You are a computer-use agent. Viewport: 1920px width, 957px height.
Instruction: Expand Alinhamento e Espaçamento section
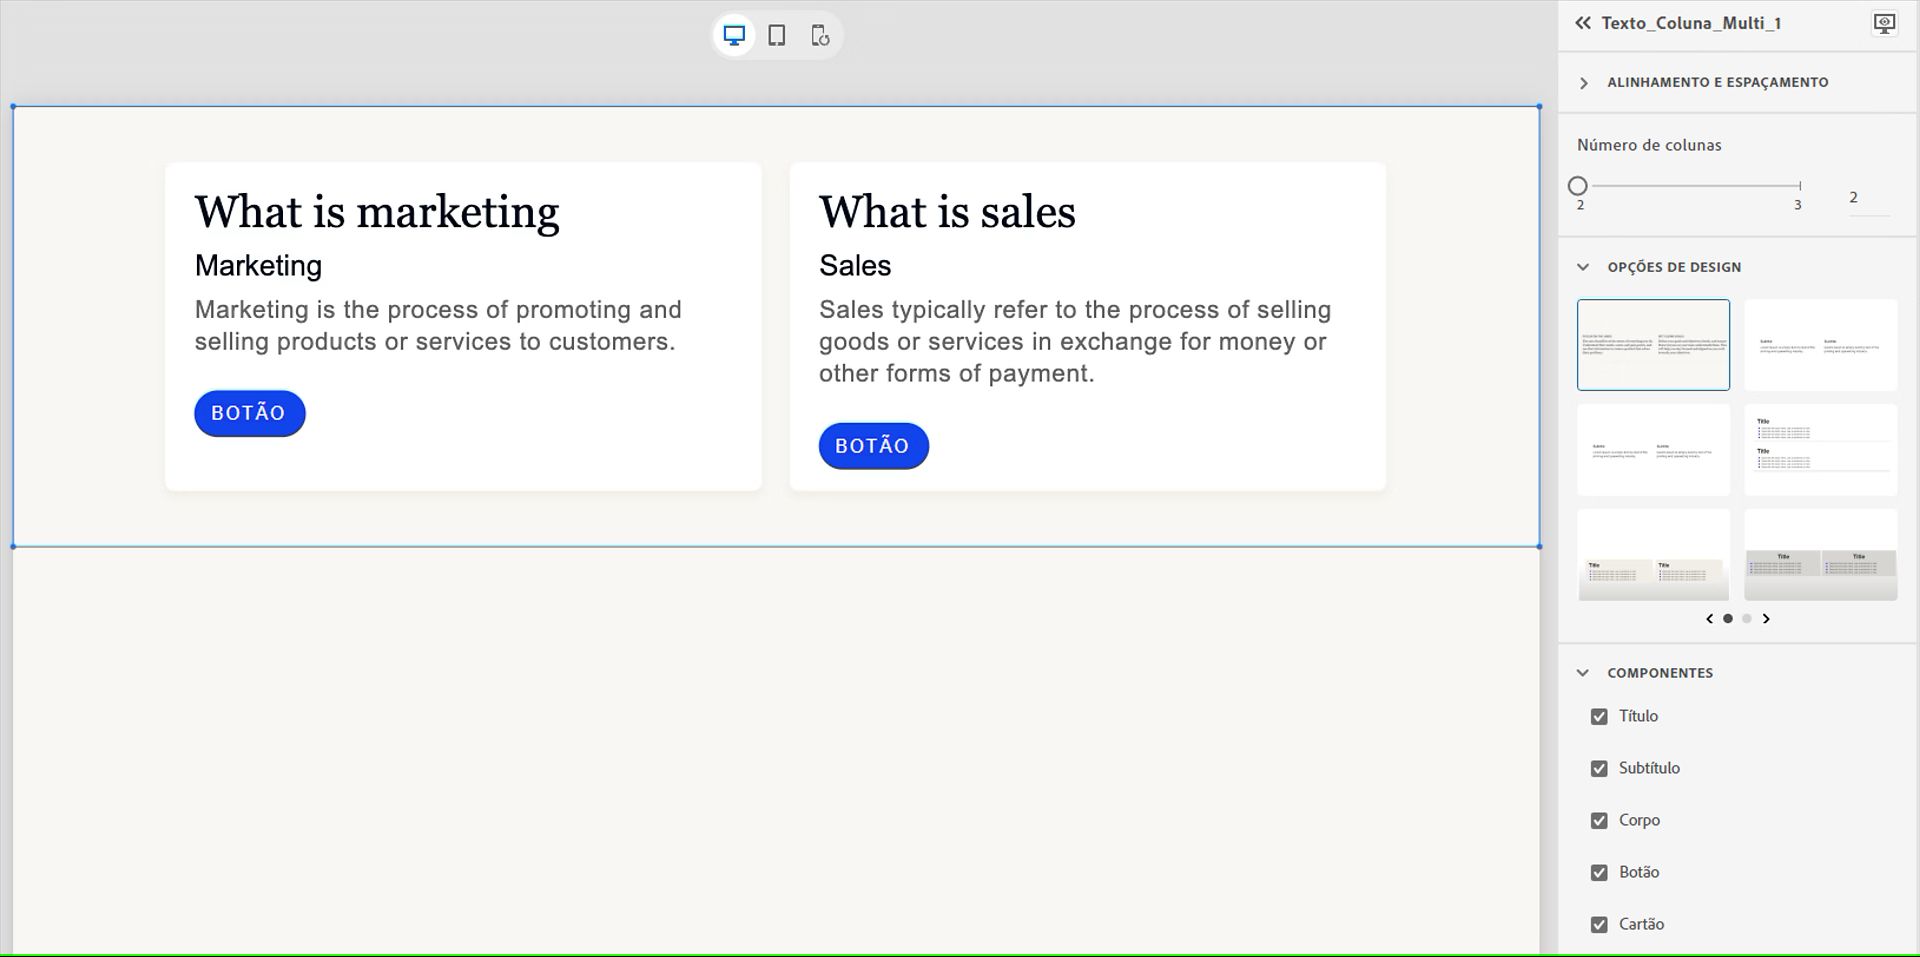pyautogui.click(x=1584, y=83)
